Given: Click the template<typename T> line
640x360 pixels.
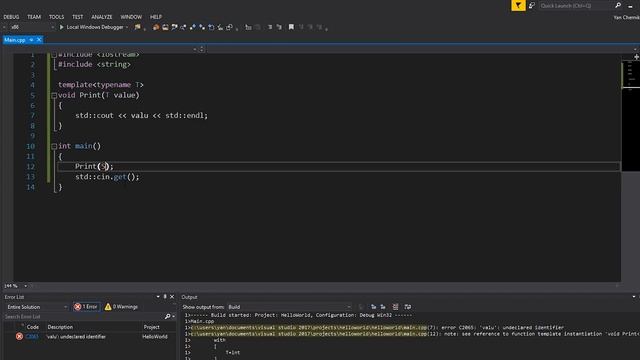Looking at the screenshot, I should (x=101, y=85).
